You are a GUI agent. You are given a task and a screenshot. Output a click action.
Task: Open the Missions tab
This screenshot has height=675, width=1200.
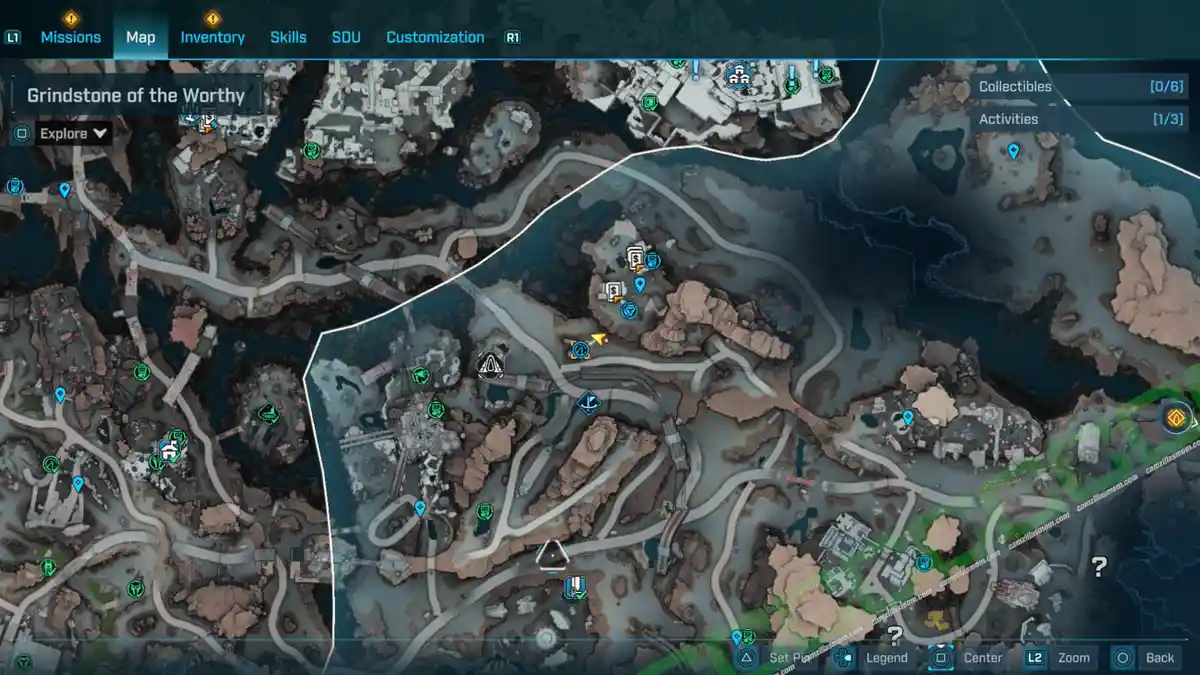point(70,37)
